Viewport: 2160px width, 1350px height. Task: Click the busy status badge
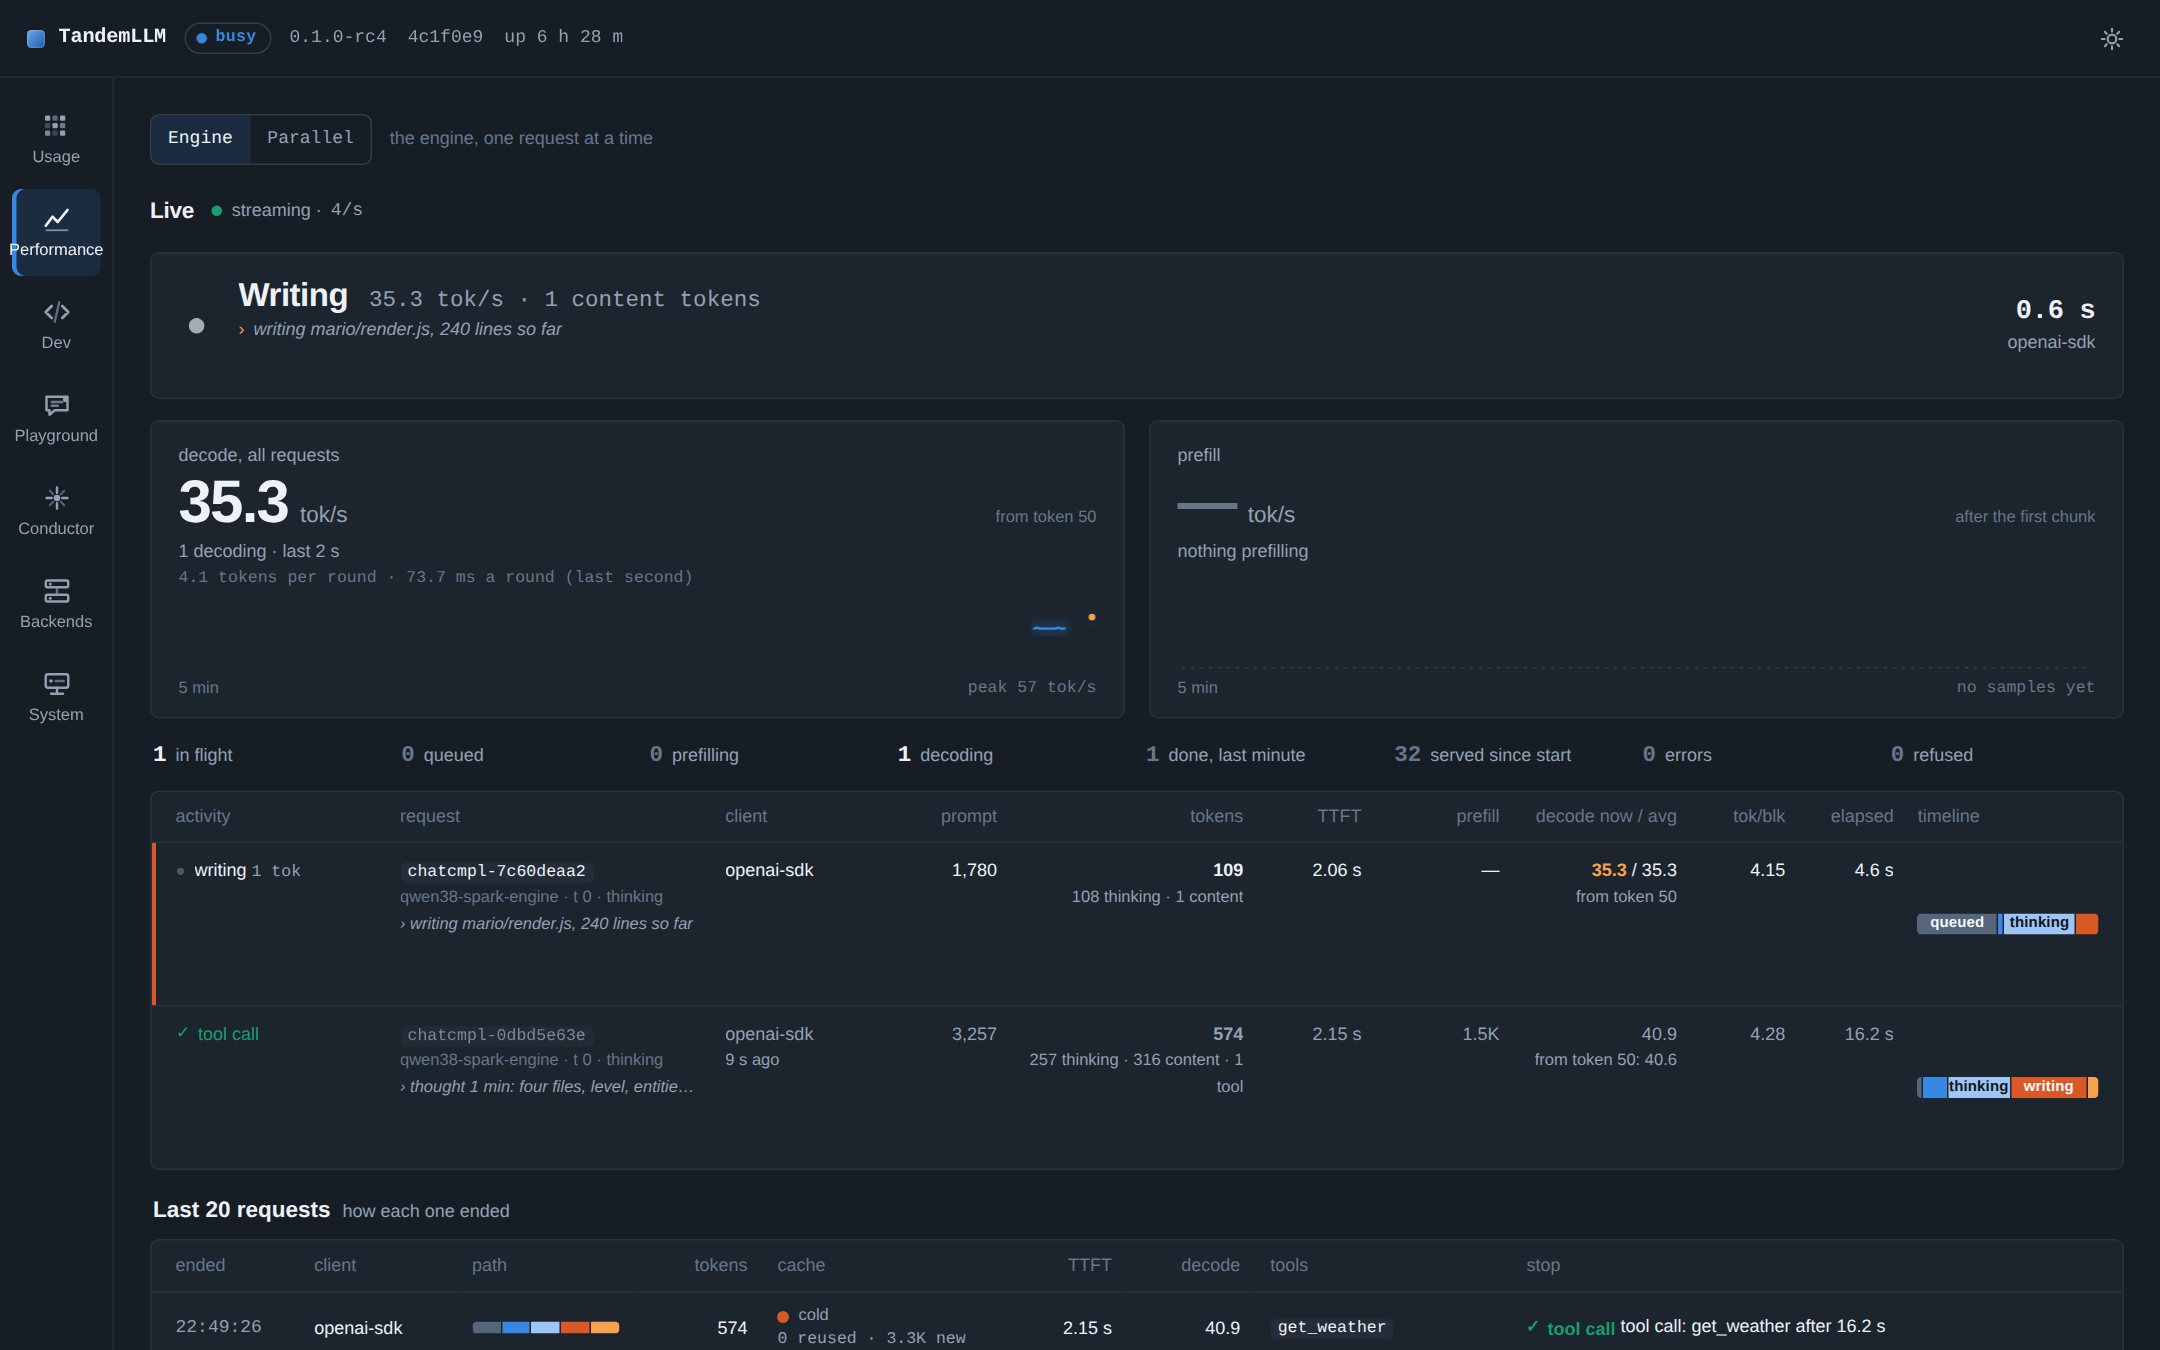227,37
